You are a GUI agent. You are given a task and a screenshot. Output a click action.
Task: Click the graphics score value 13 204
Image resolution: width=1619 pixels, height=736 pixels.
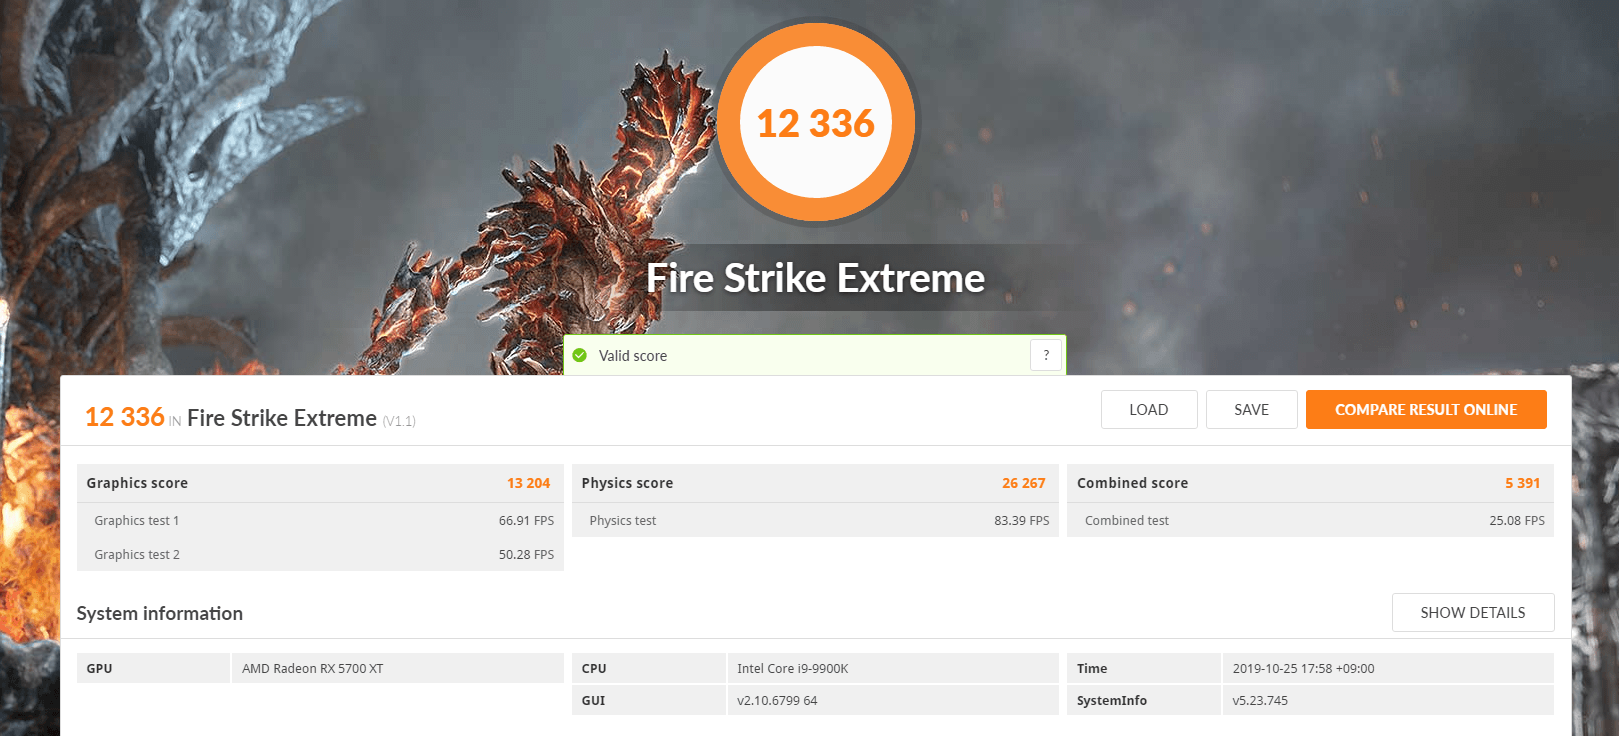[528, 483]
